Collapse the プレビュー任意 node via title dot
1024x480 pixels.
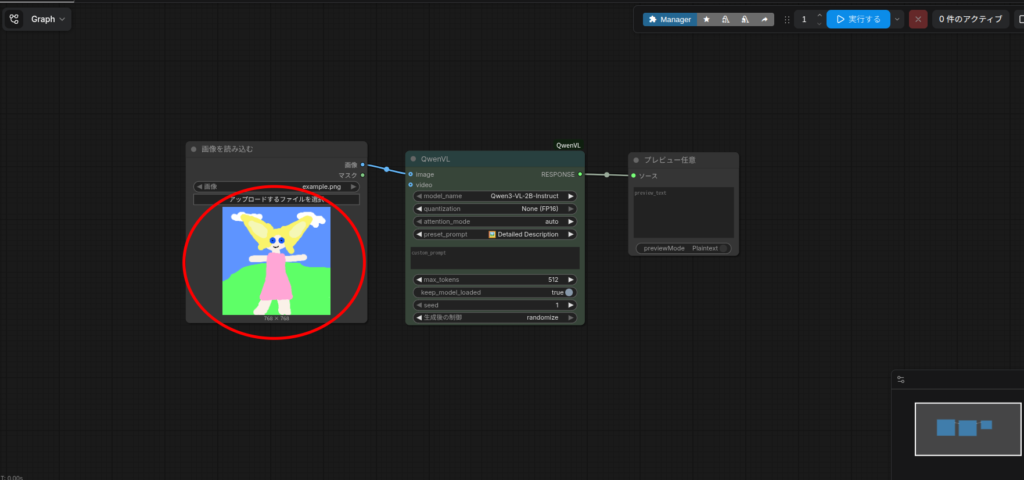click(x=636, y=159)
